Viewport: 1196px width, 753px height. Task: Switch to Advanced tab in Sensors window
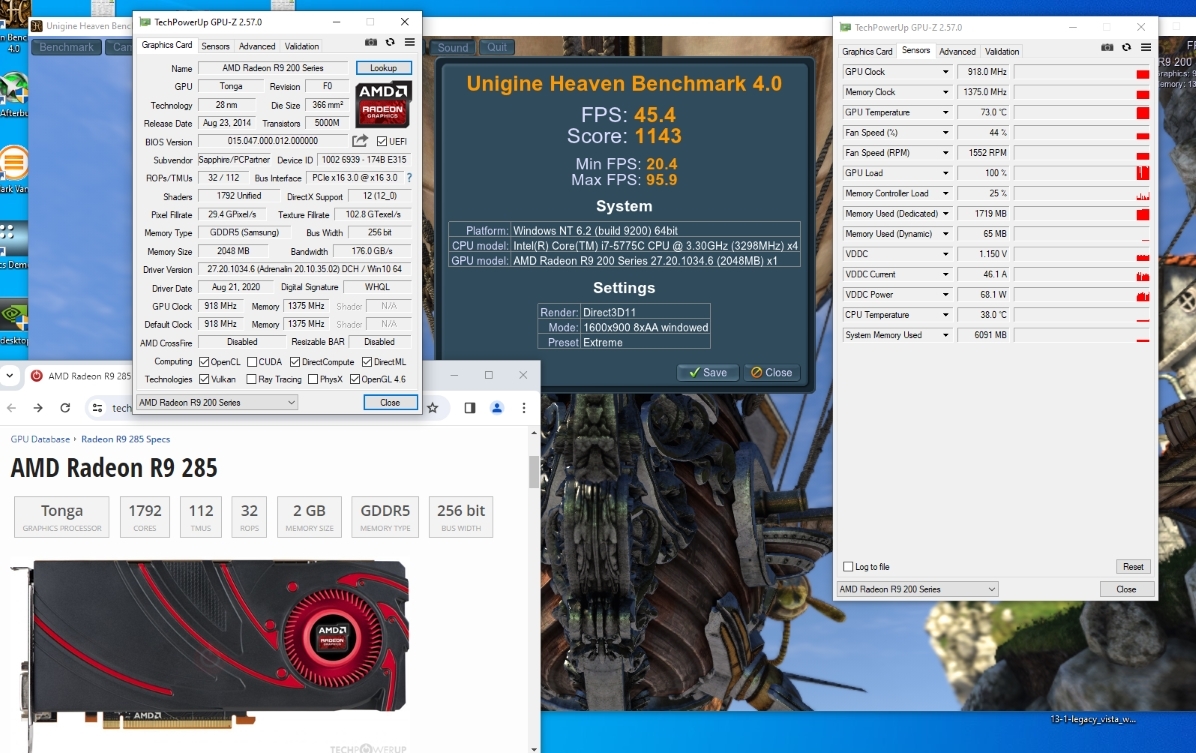[957, 51]
